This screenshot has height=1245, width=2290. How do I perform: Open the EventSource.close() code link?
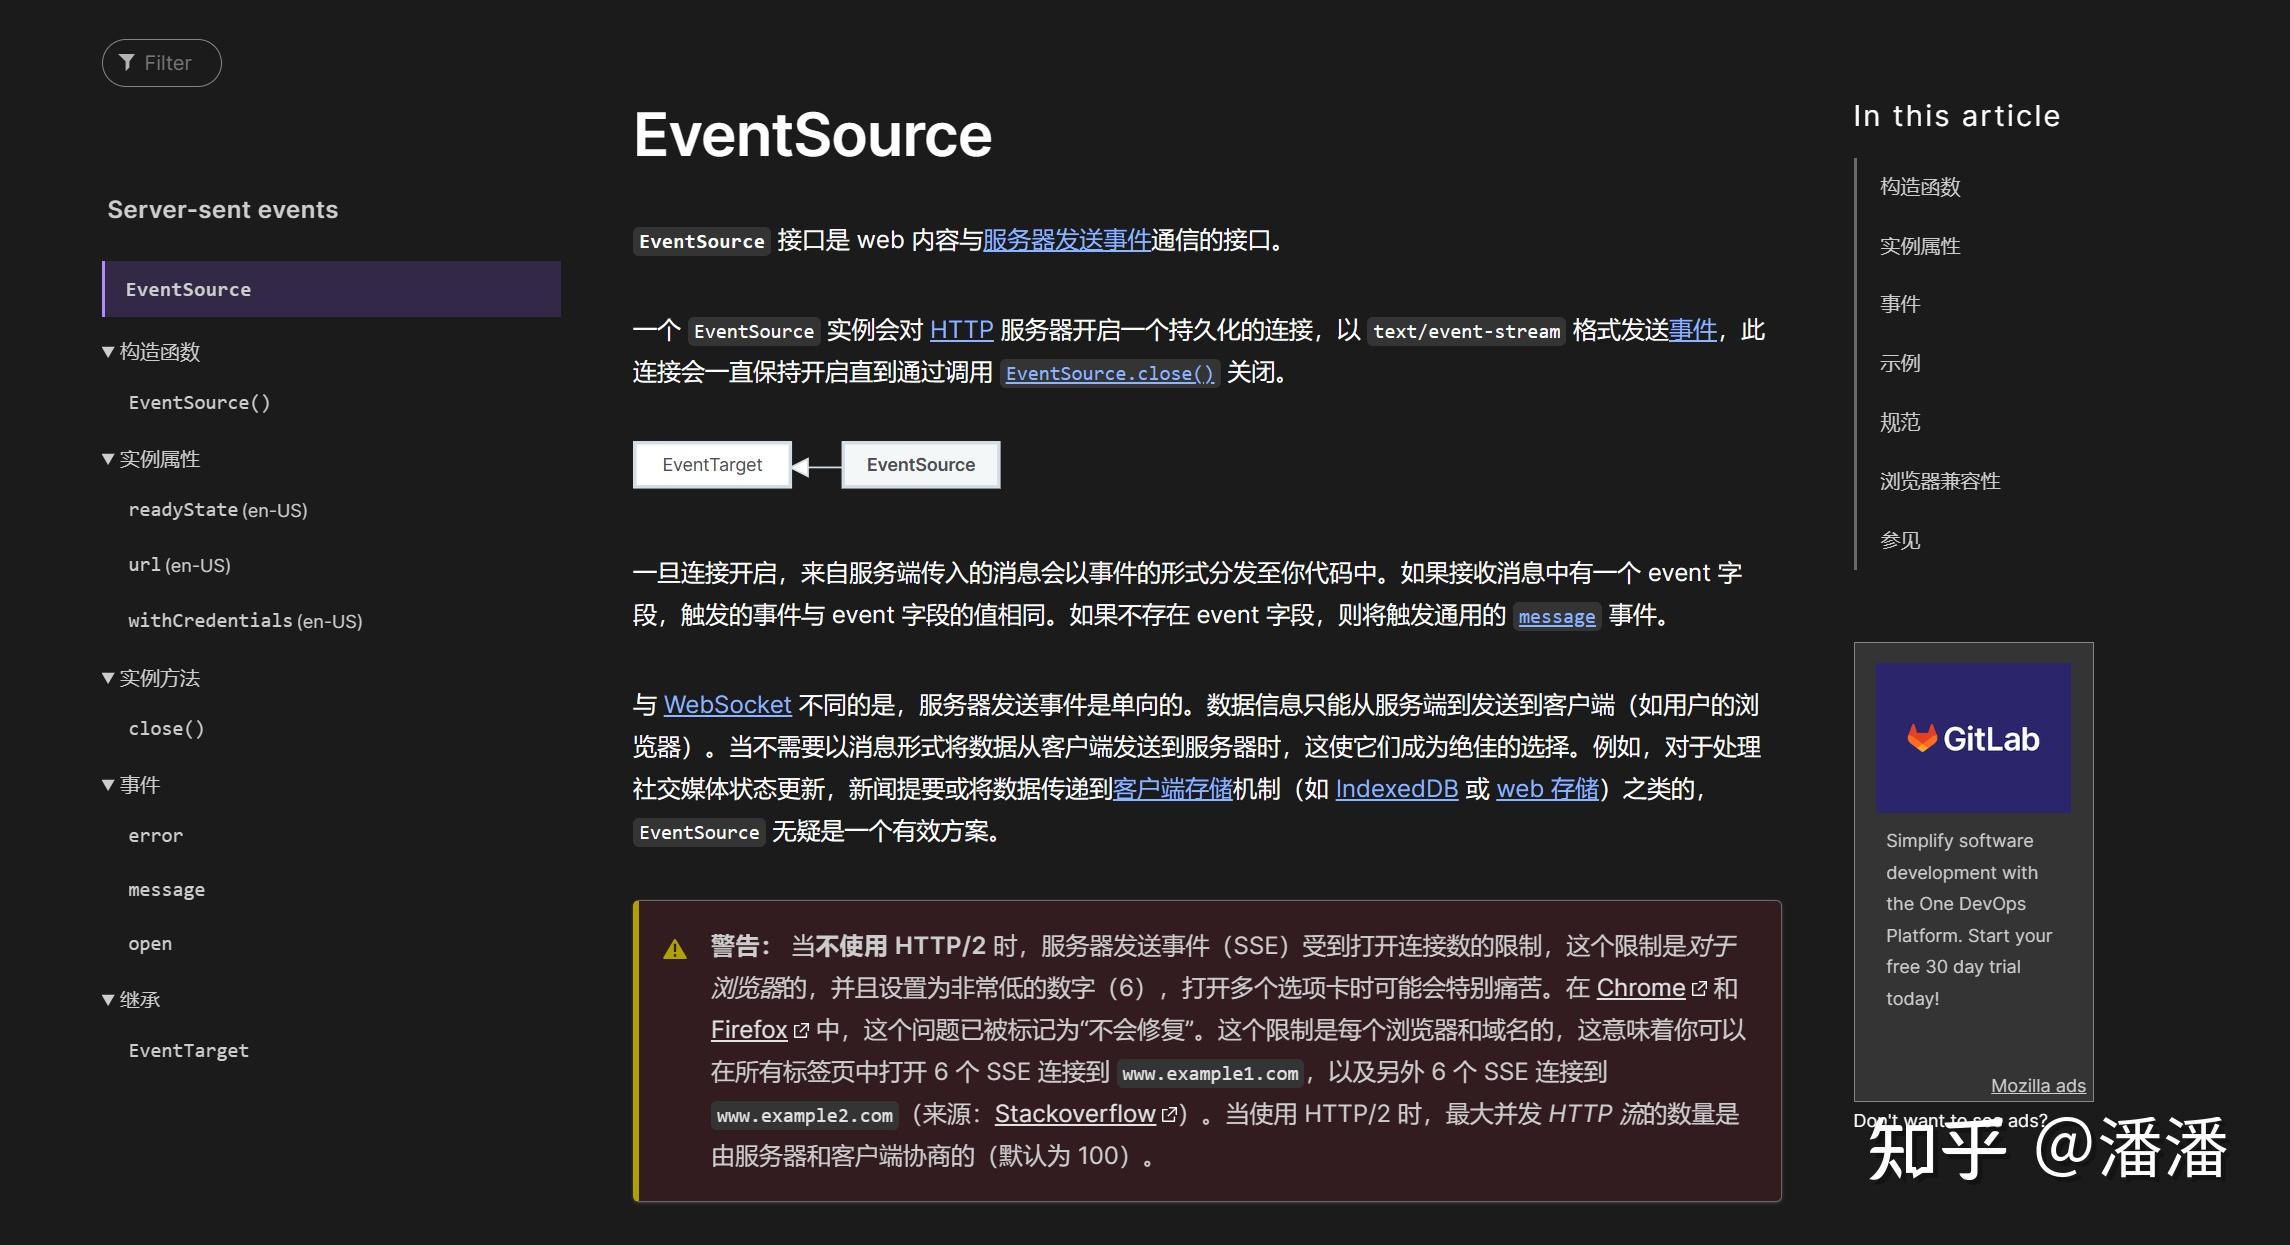(1109, 374)
